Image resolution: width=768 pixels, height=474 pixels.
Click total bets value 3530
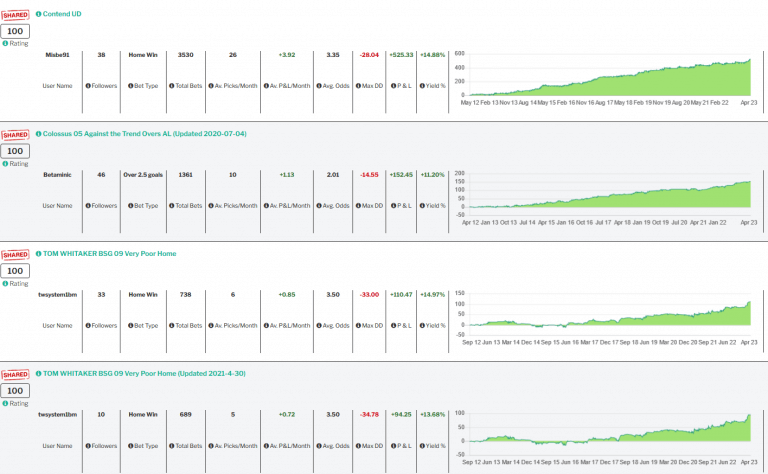point(186,55)
